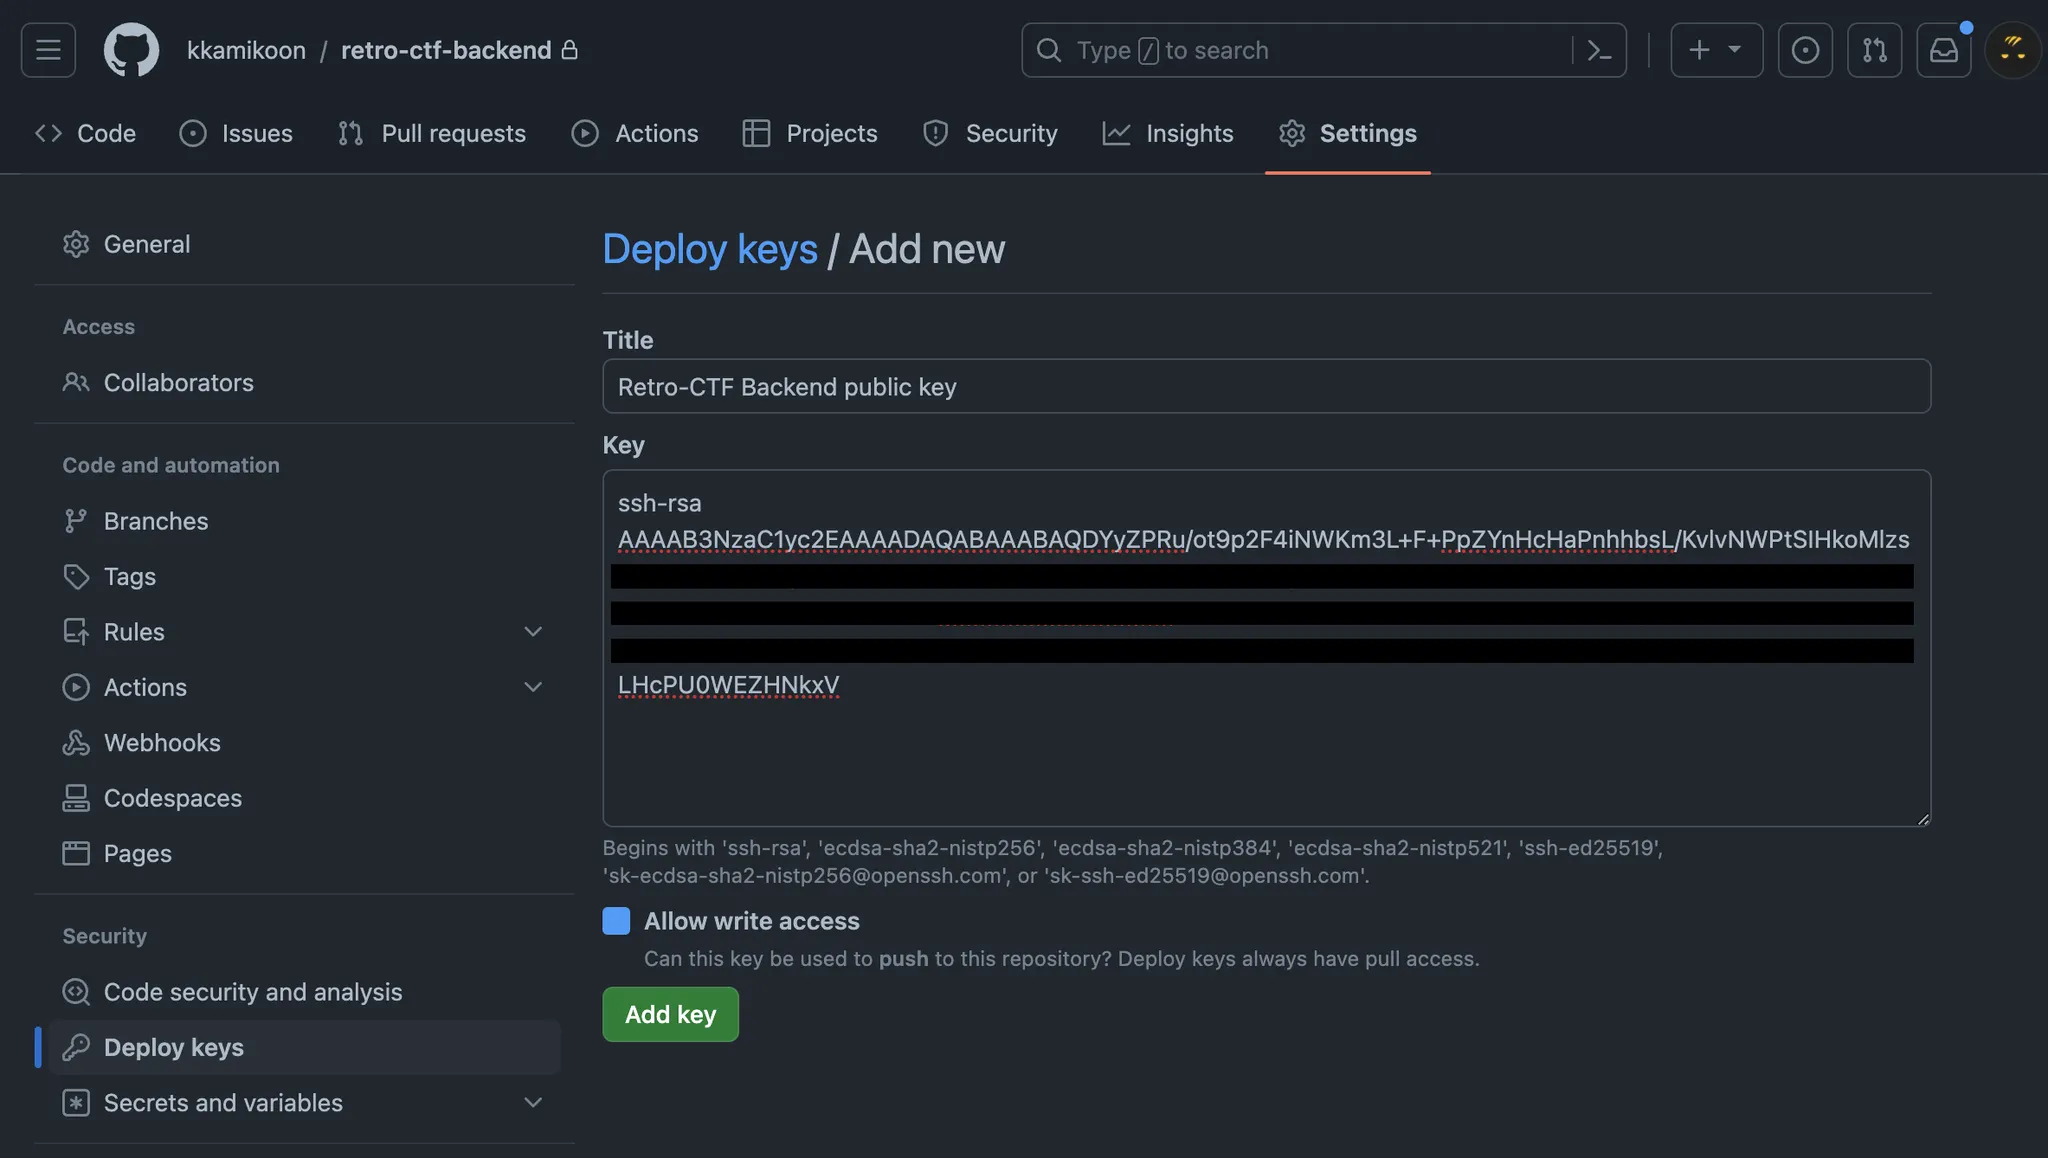2048x1158 pixels.
Task: Expand the Actions sidebar section
Action: [x=533, y=687]
